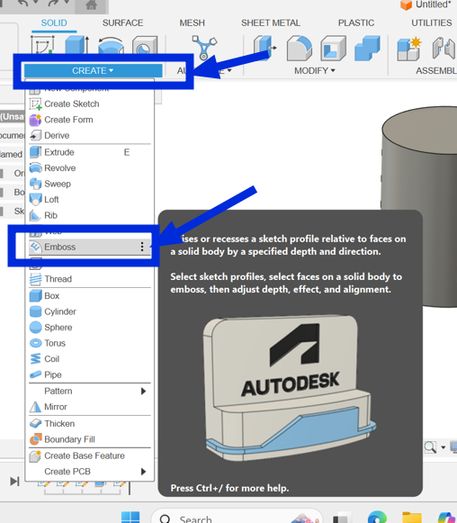
Task: Open the ASSEMBLE panel menu
Action: pyautogui.click(x=436, y=71)
